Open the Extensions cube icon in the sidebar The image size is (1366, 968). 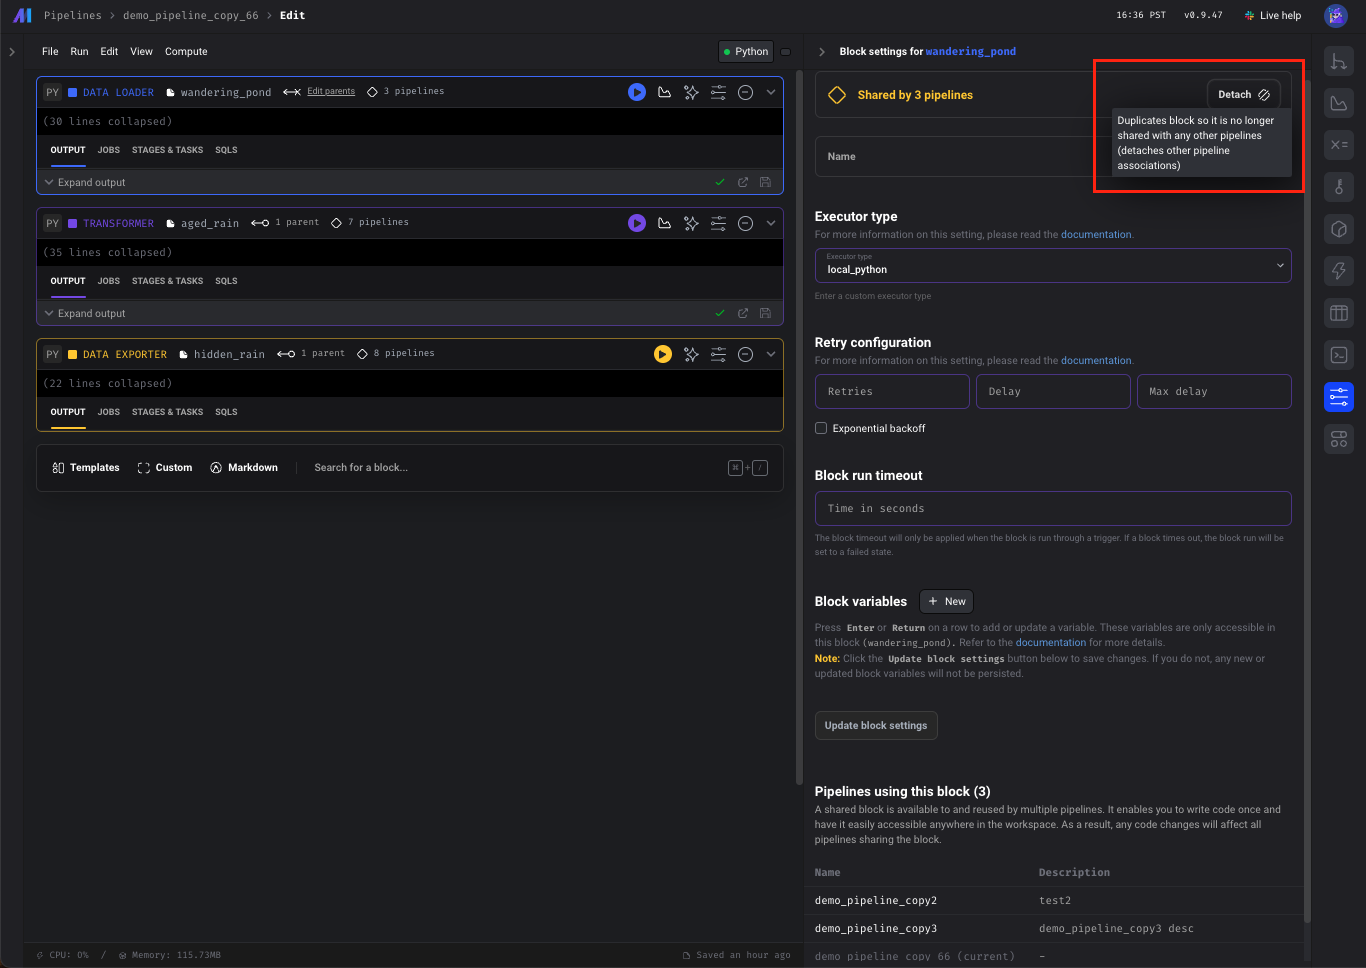pos(1339,229)
